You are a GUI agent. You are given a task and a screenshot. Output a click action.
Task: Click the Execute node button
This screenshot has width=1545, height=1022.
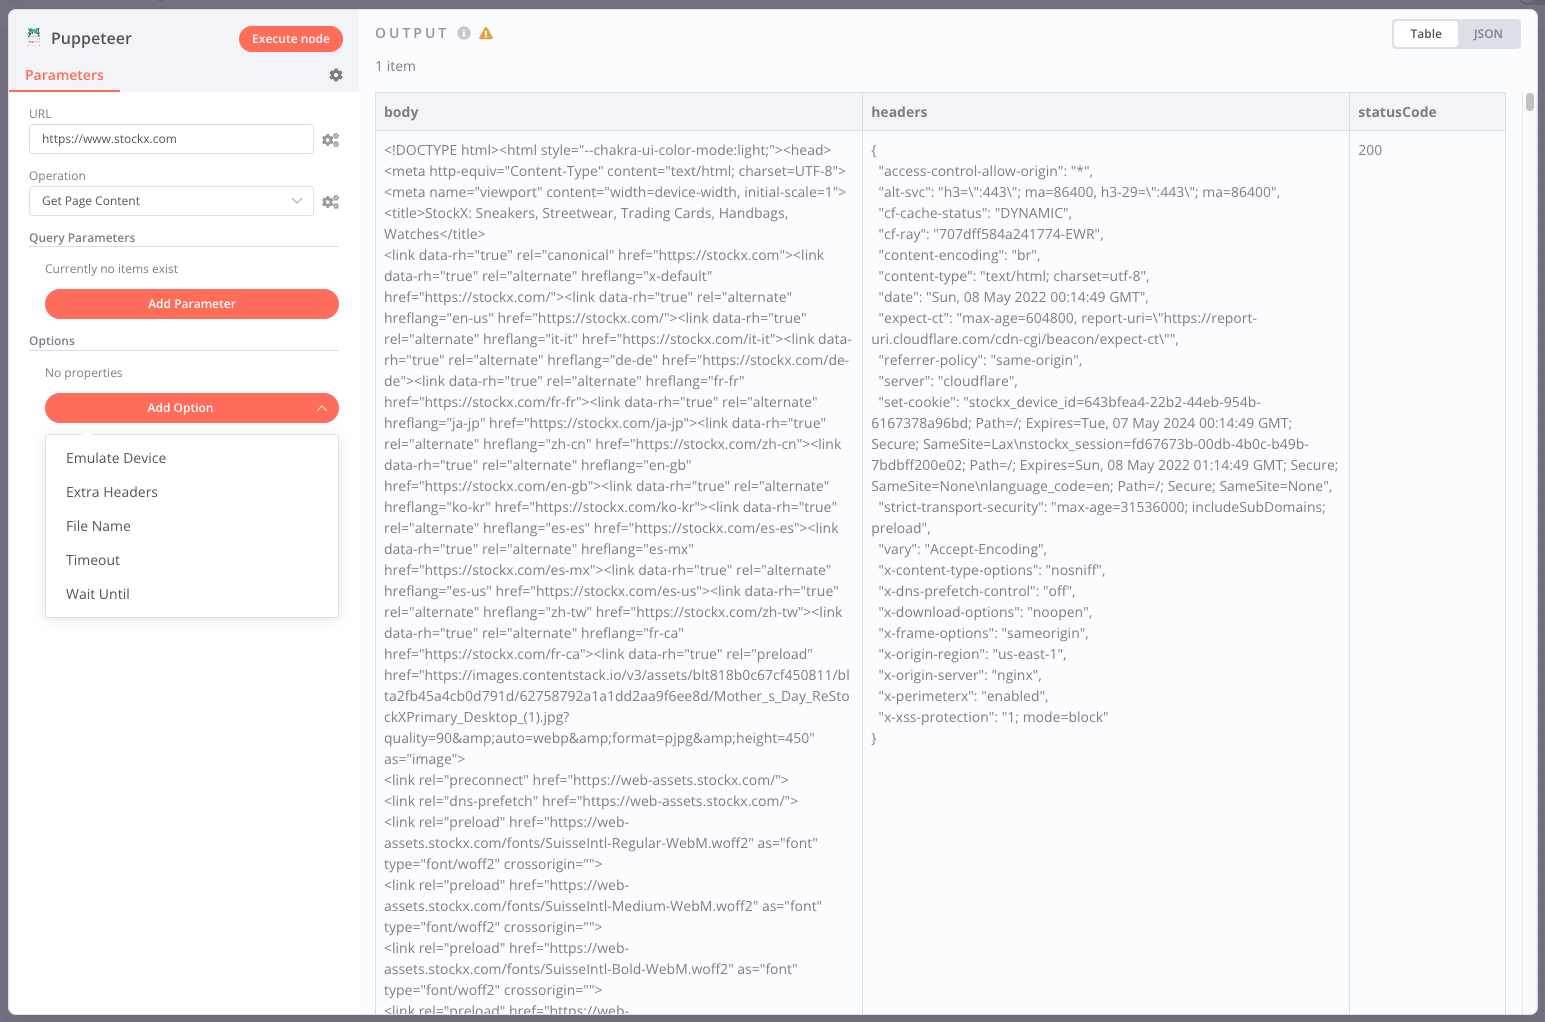(x=291, y=39)
